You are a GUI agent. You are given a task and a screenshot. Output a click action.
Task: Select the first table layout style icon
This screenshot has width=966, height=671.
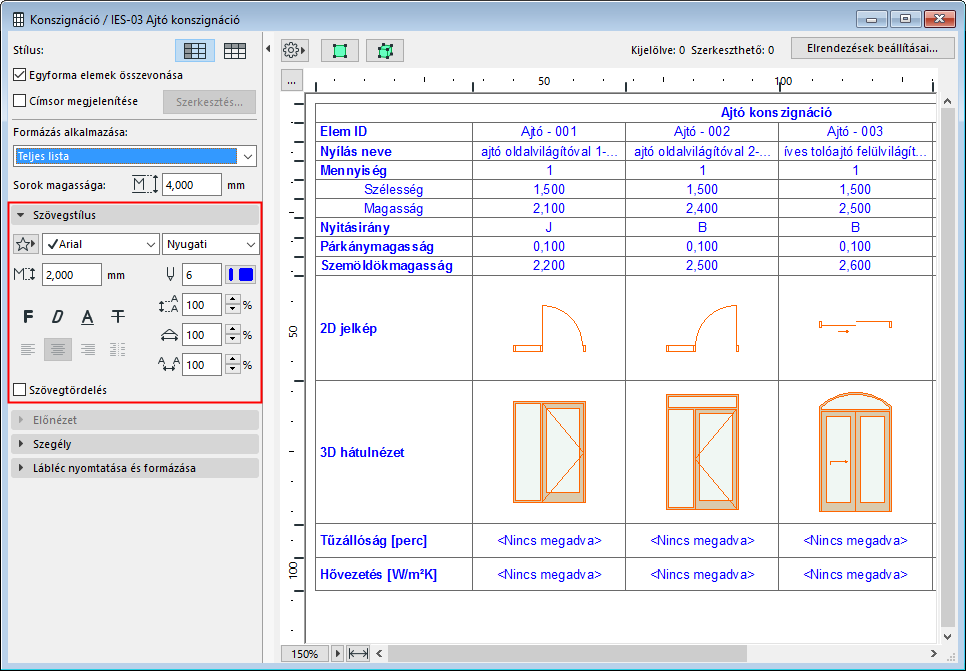pyautogui.click(x=195, y=51)
